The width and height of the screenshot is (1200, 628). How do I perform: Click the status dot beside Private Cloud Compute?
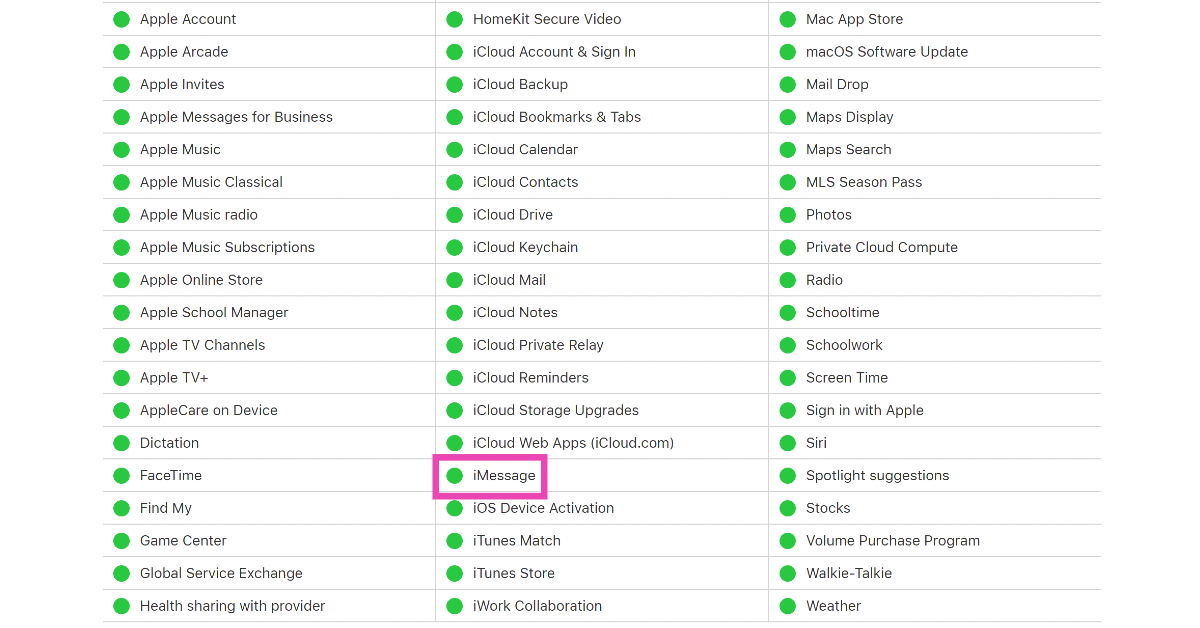(x=787, y=247)
